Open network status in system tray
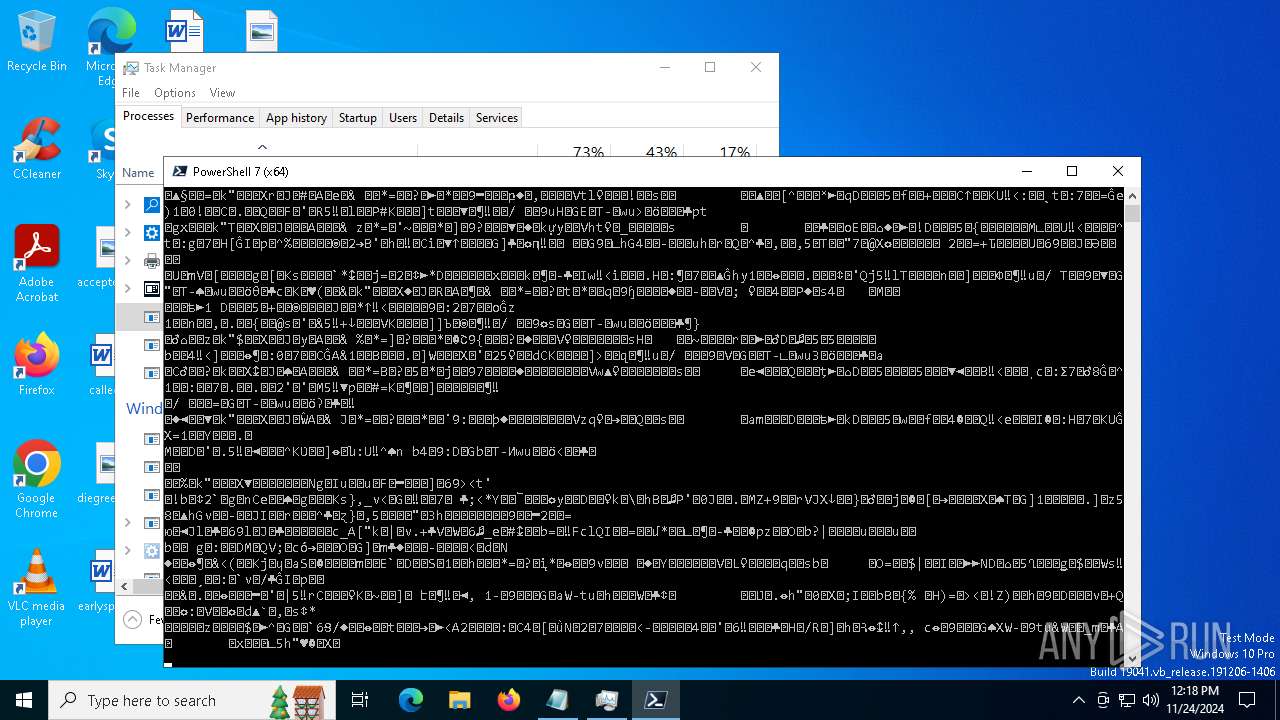 1126,700
